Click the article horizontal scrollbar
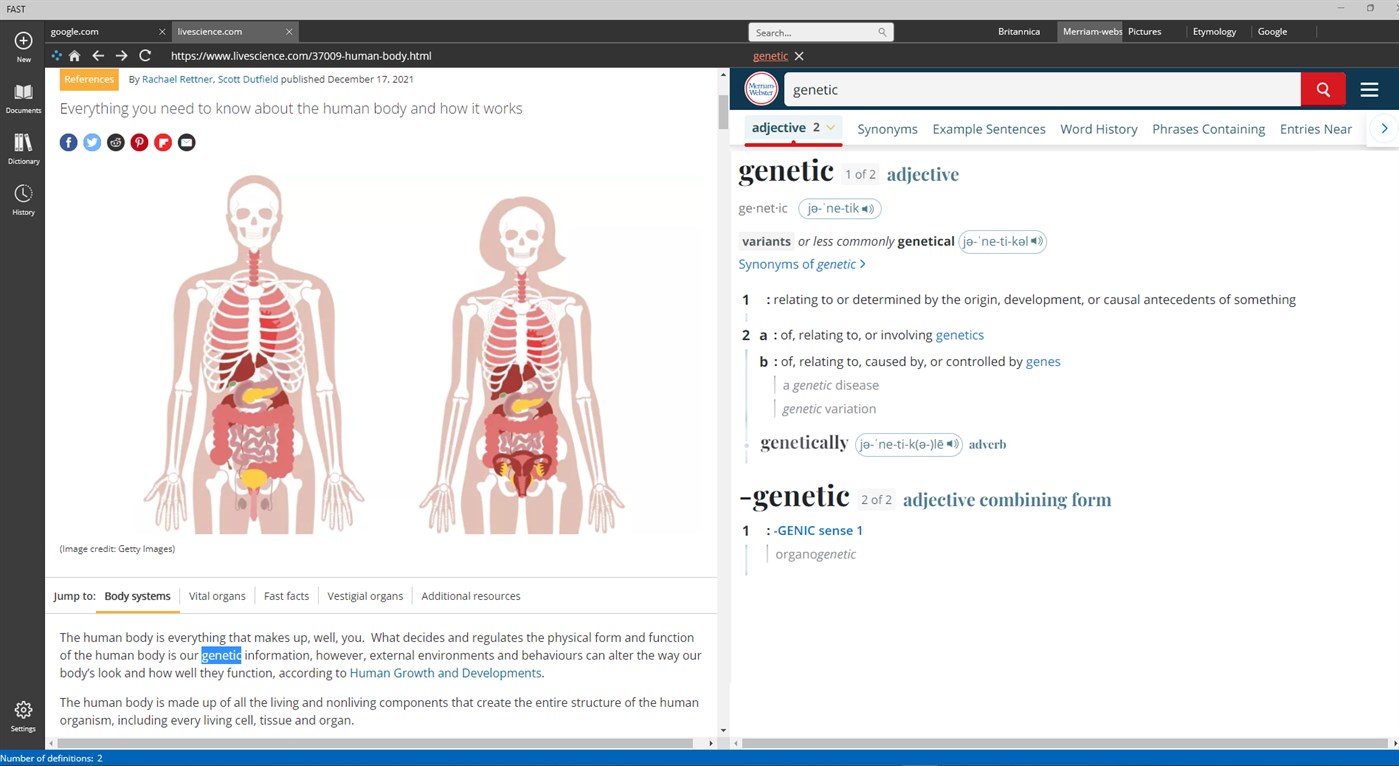Screen dimensions: 1399x766 pos(375,743)
